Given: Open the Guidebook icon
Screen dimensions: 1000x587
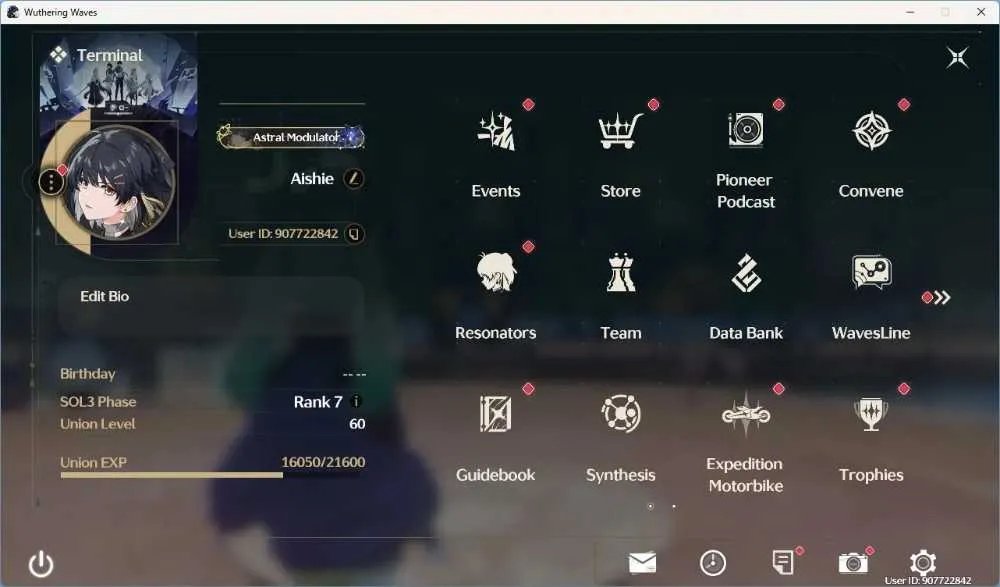Looking at the screenshot, I should tap(496, 413).
